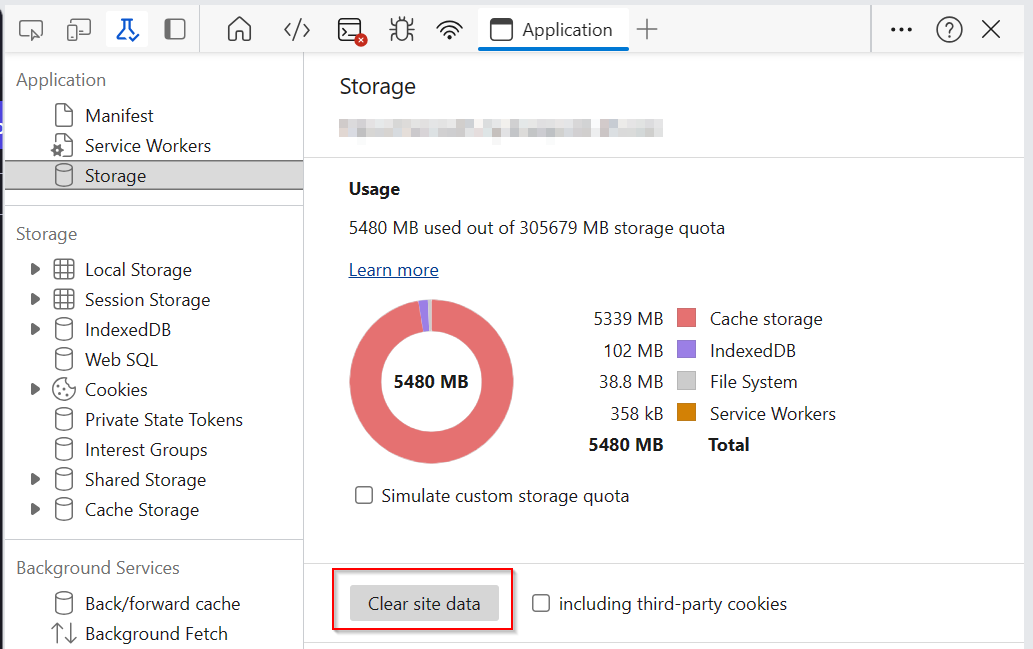Check including third-party cookies box
The height and width of the screenshot is (649, 1033).
point(541,603)
